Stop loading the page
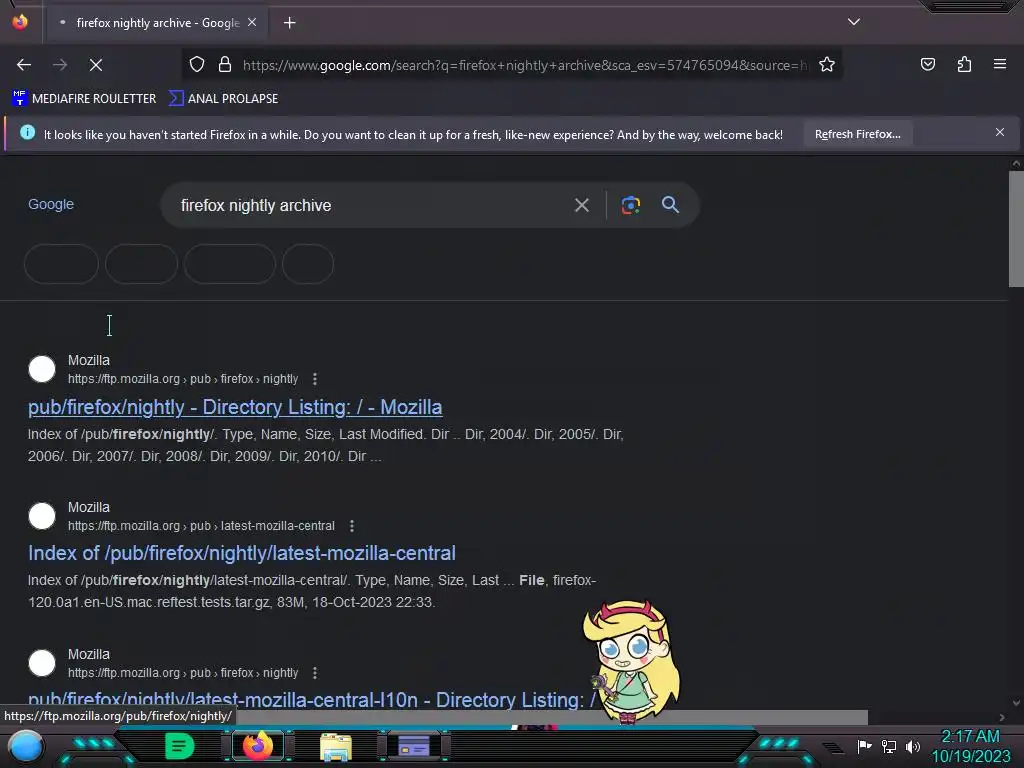 pos(95,65)
